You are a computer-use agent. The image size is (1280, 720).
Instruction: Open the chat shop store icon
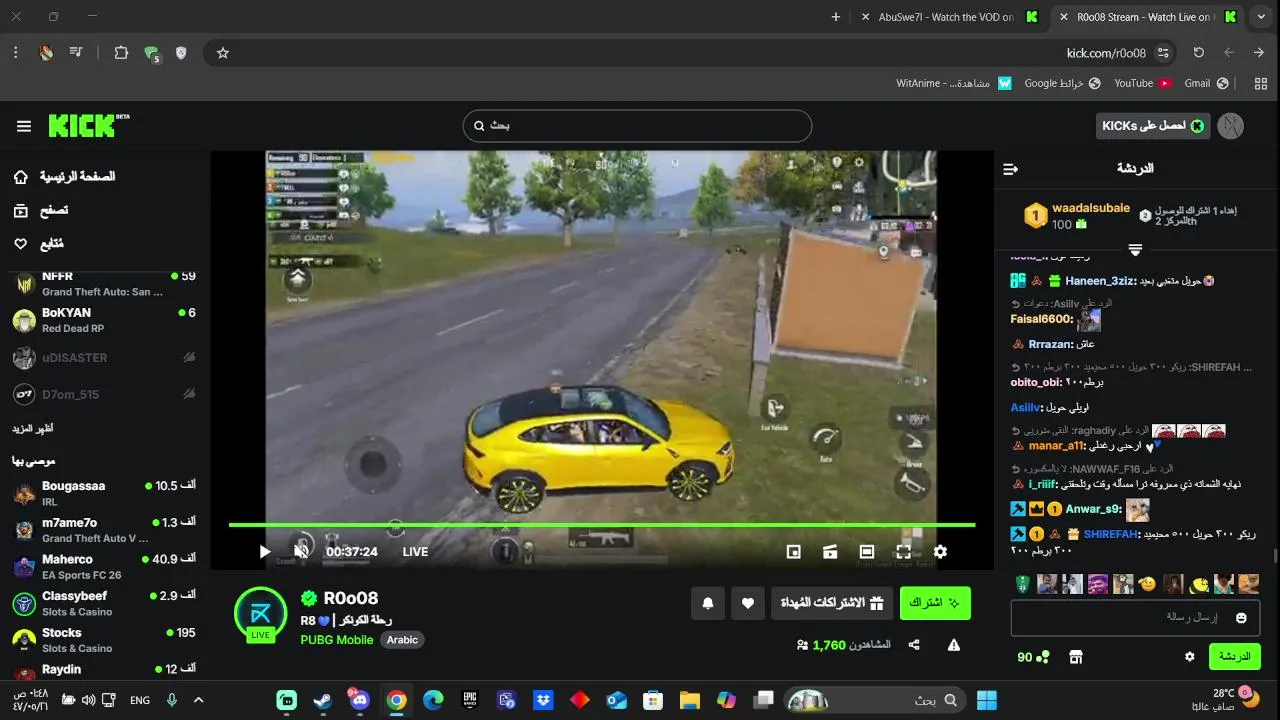pyautogui.click(x=1075, y=657)
